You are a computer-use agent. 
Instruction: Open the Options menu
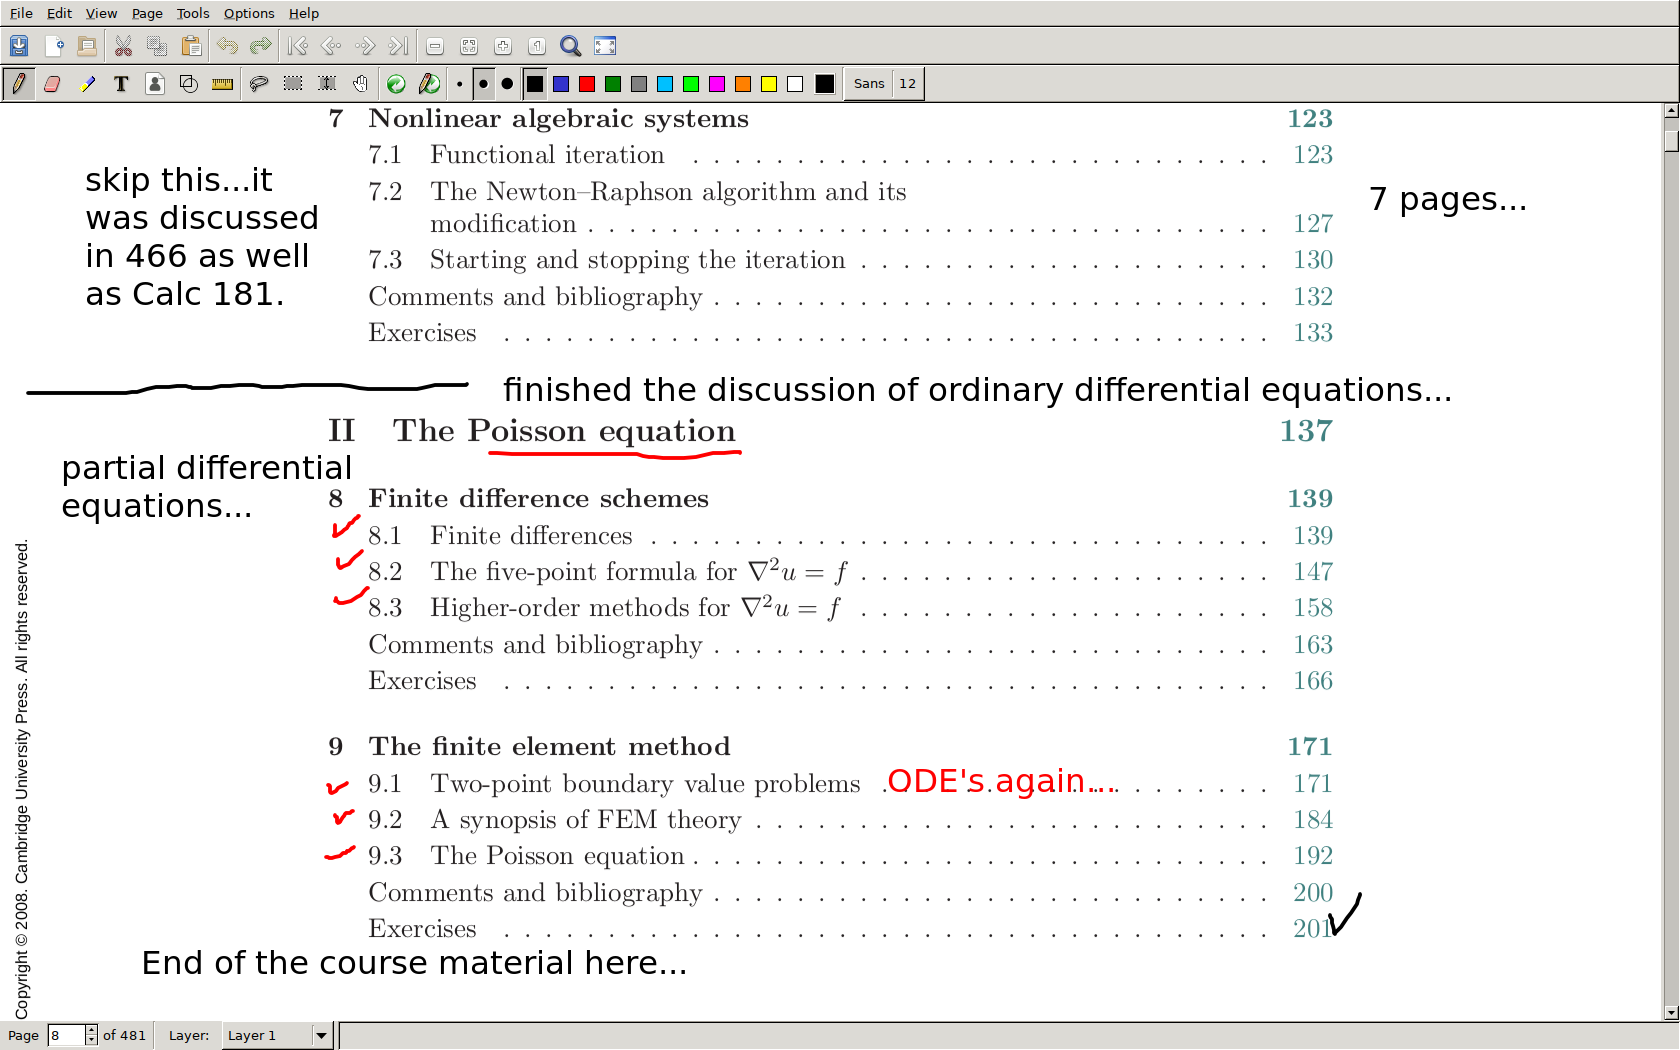point(248,13)
